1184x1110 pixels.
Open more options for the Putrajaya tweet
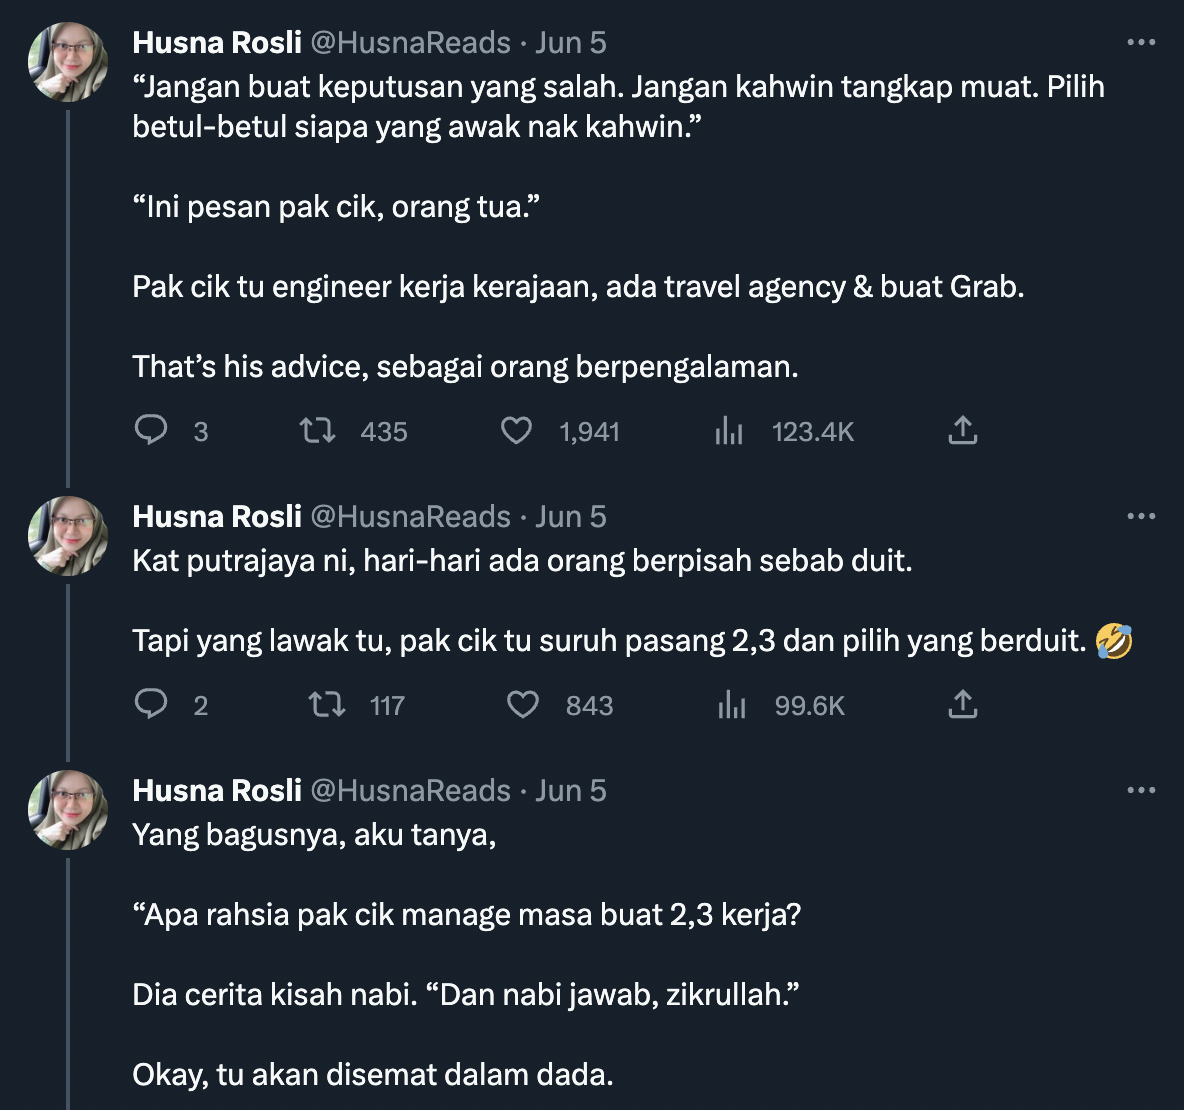click(1141, 517)
